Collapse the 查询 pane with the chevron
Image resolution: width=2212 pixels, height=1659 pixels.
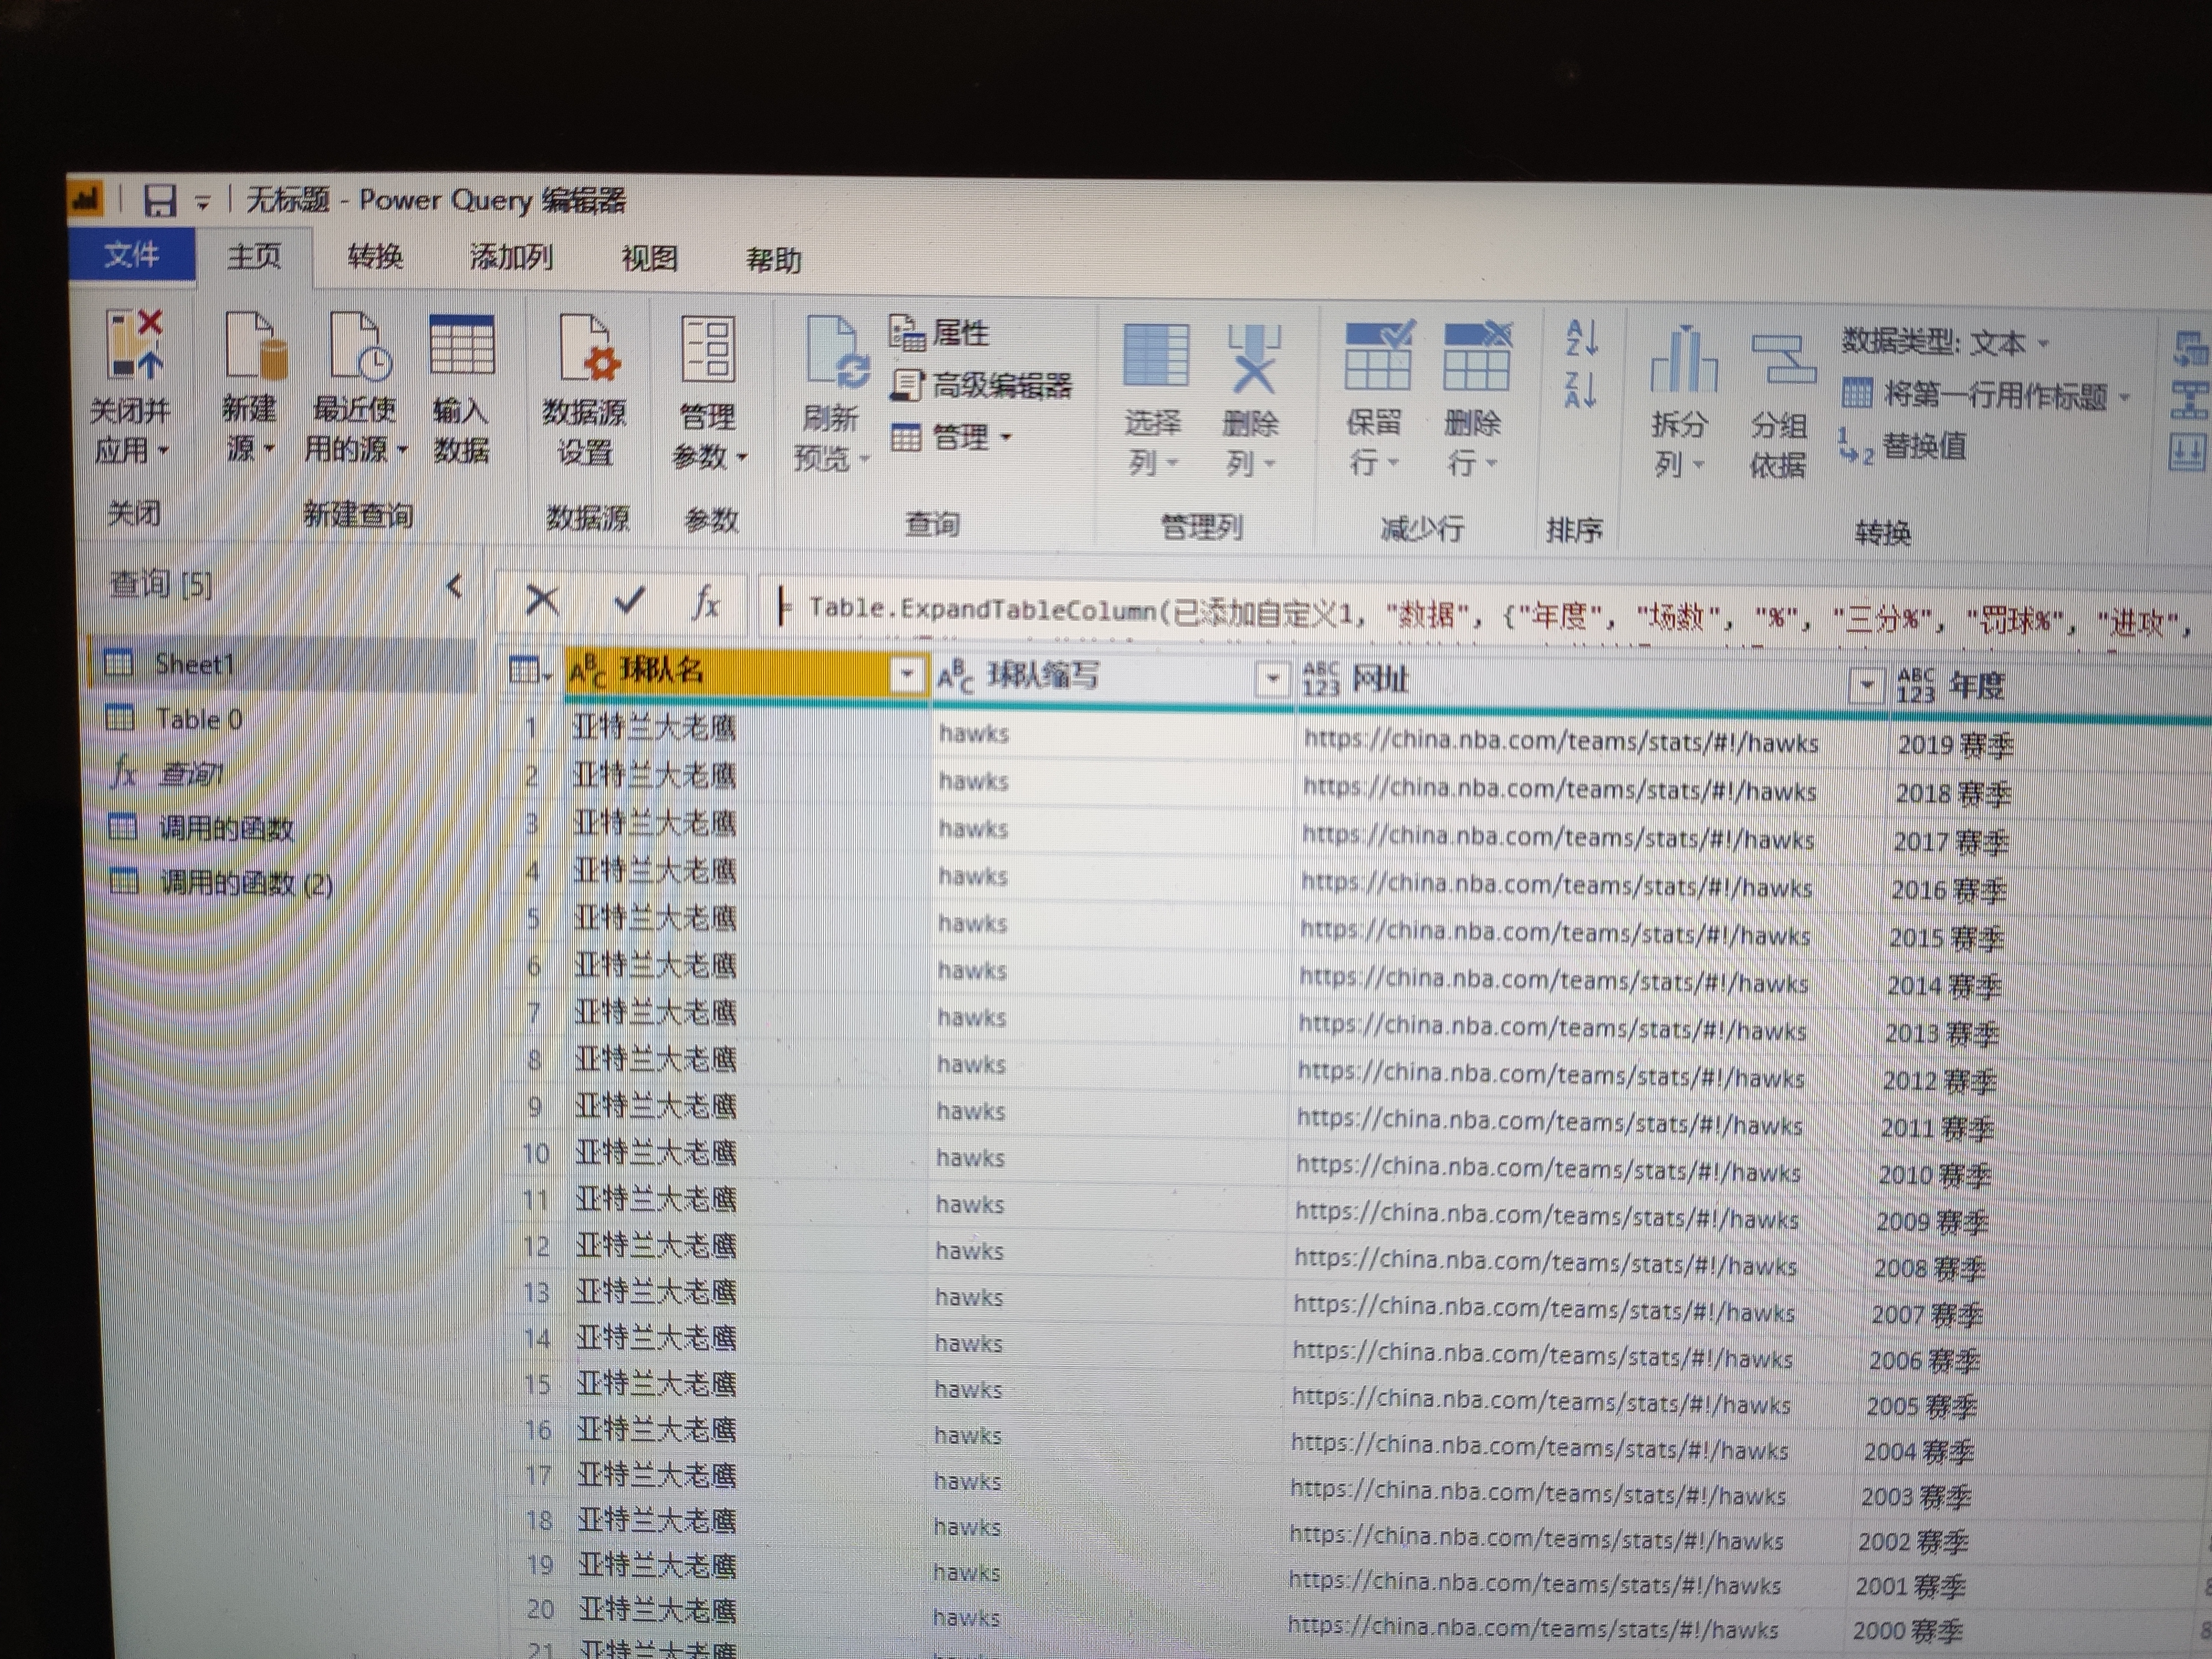click(455, 586)
